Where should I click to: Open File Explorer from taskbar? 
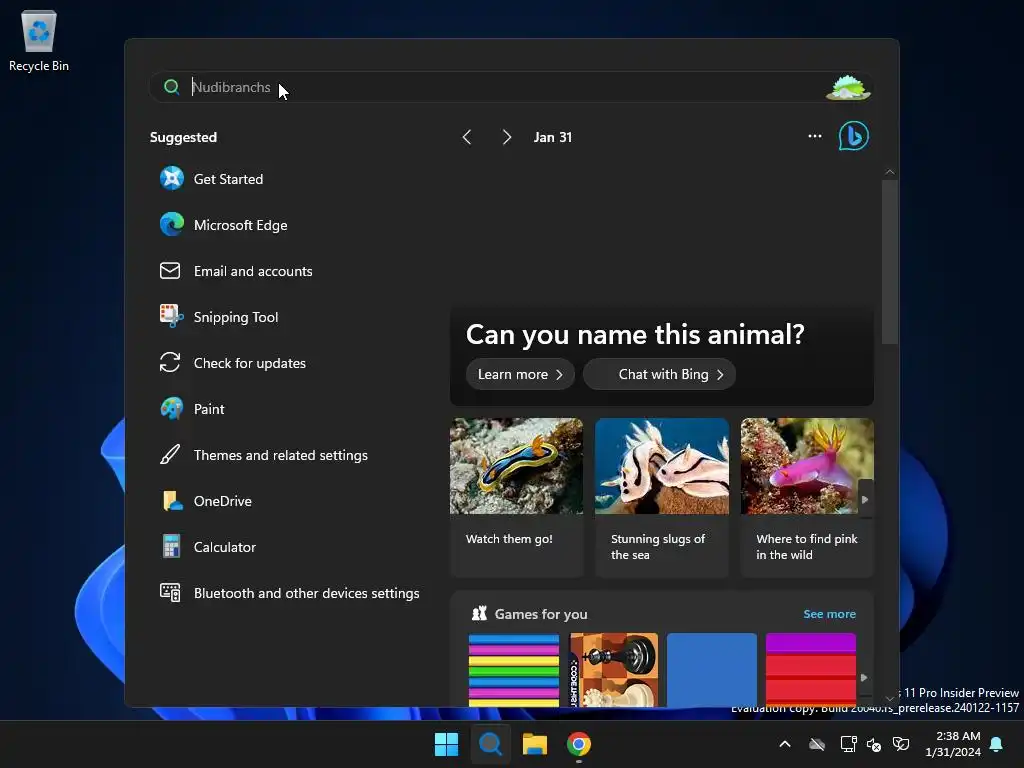(534, 744)
